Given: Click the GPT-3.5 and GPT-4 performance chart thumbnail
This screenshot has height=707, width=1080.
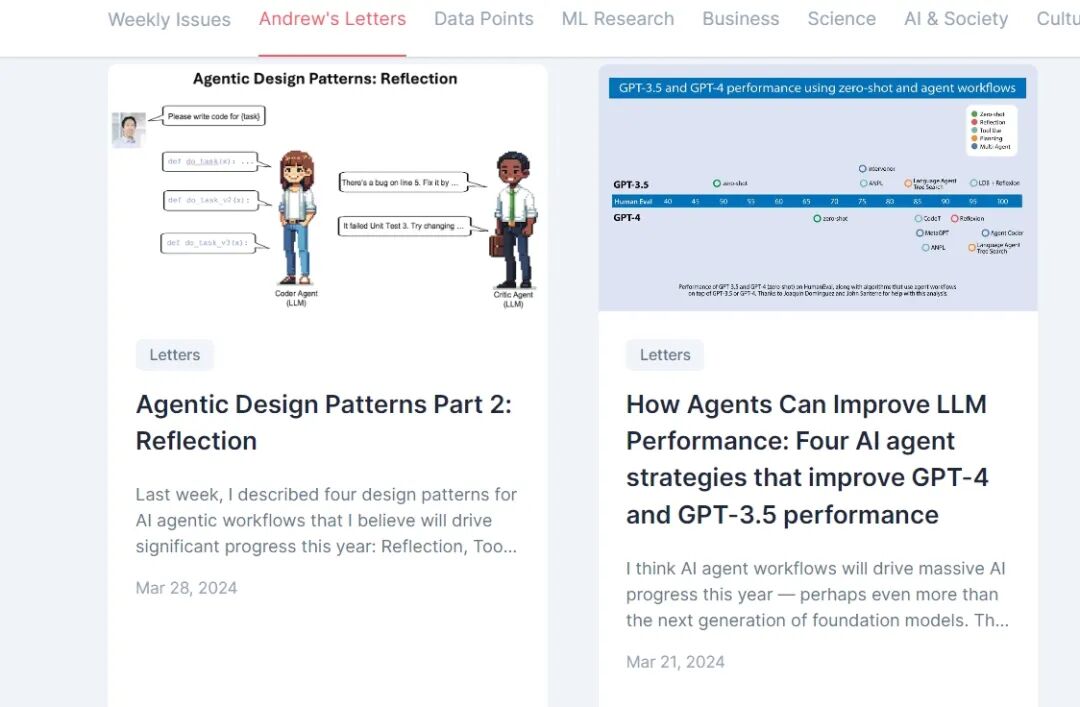Looking at the screenshot, I should click(x=818, y=188).
